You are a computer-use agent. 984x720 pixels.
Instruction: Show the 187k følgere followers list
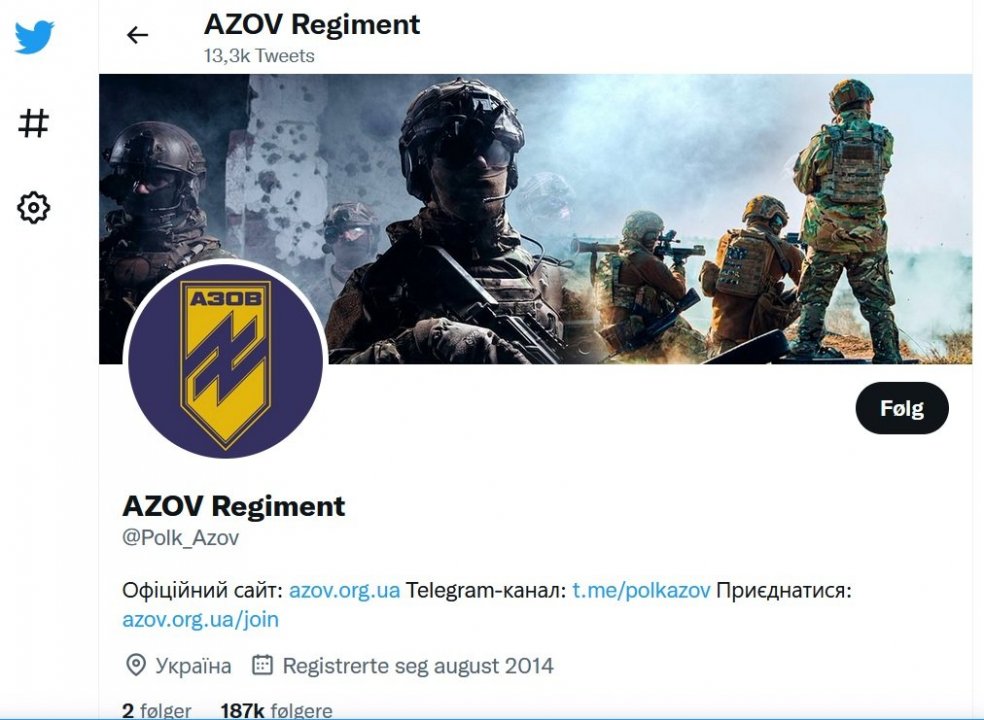[x=276, y=711]
